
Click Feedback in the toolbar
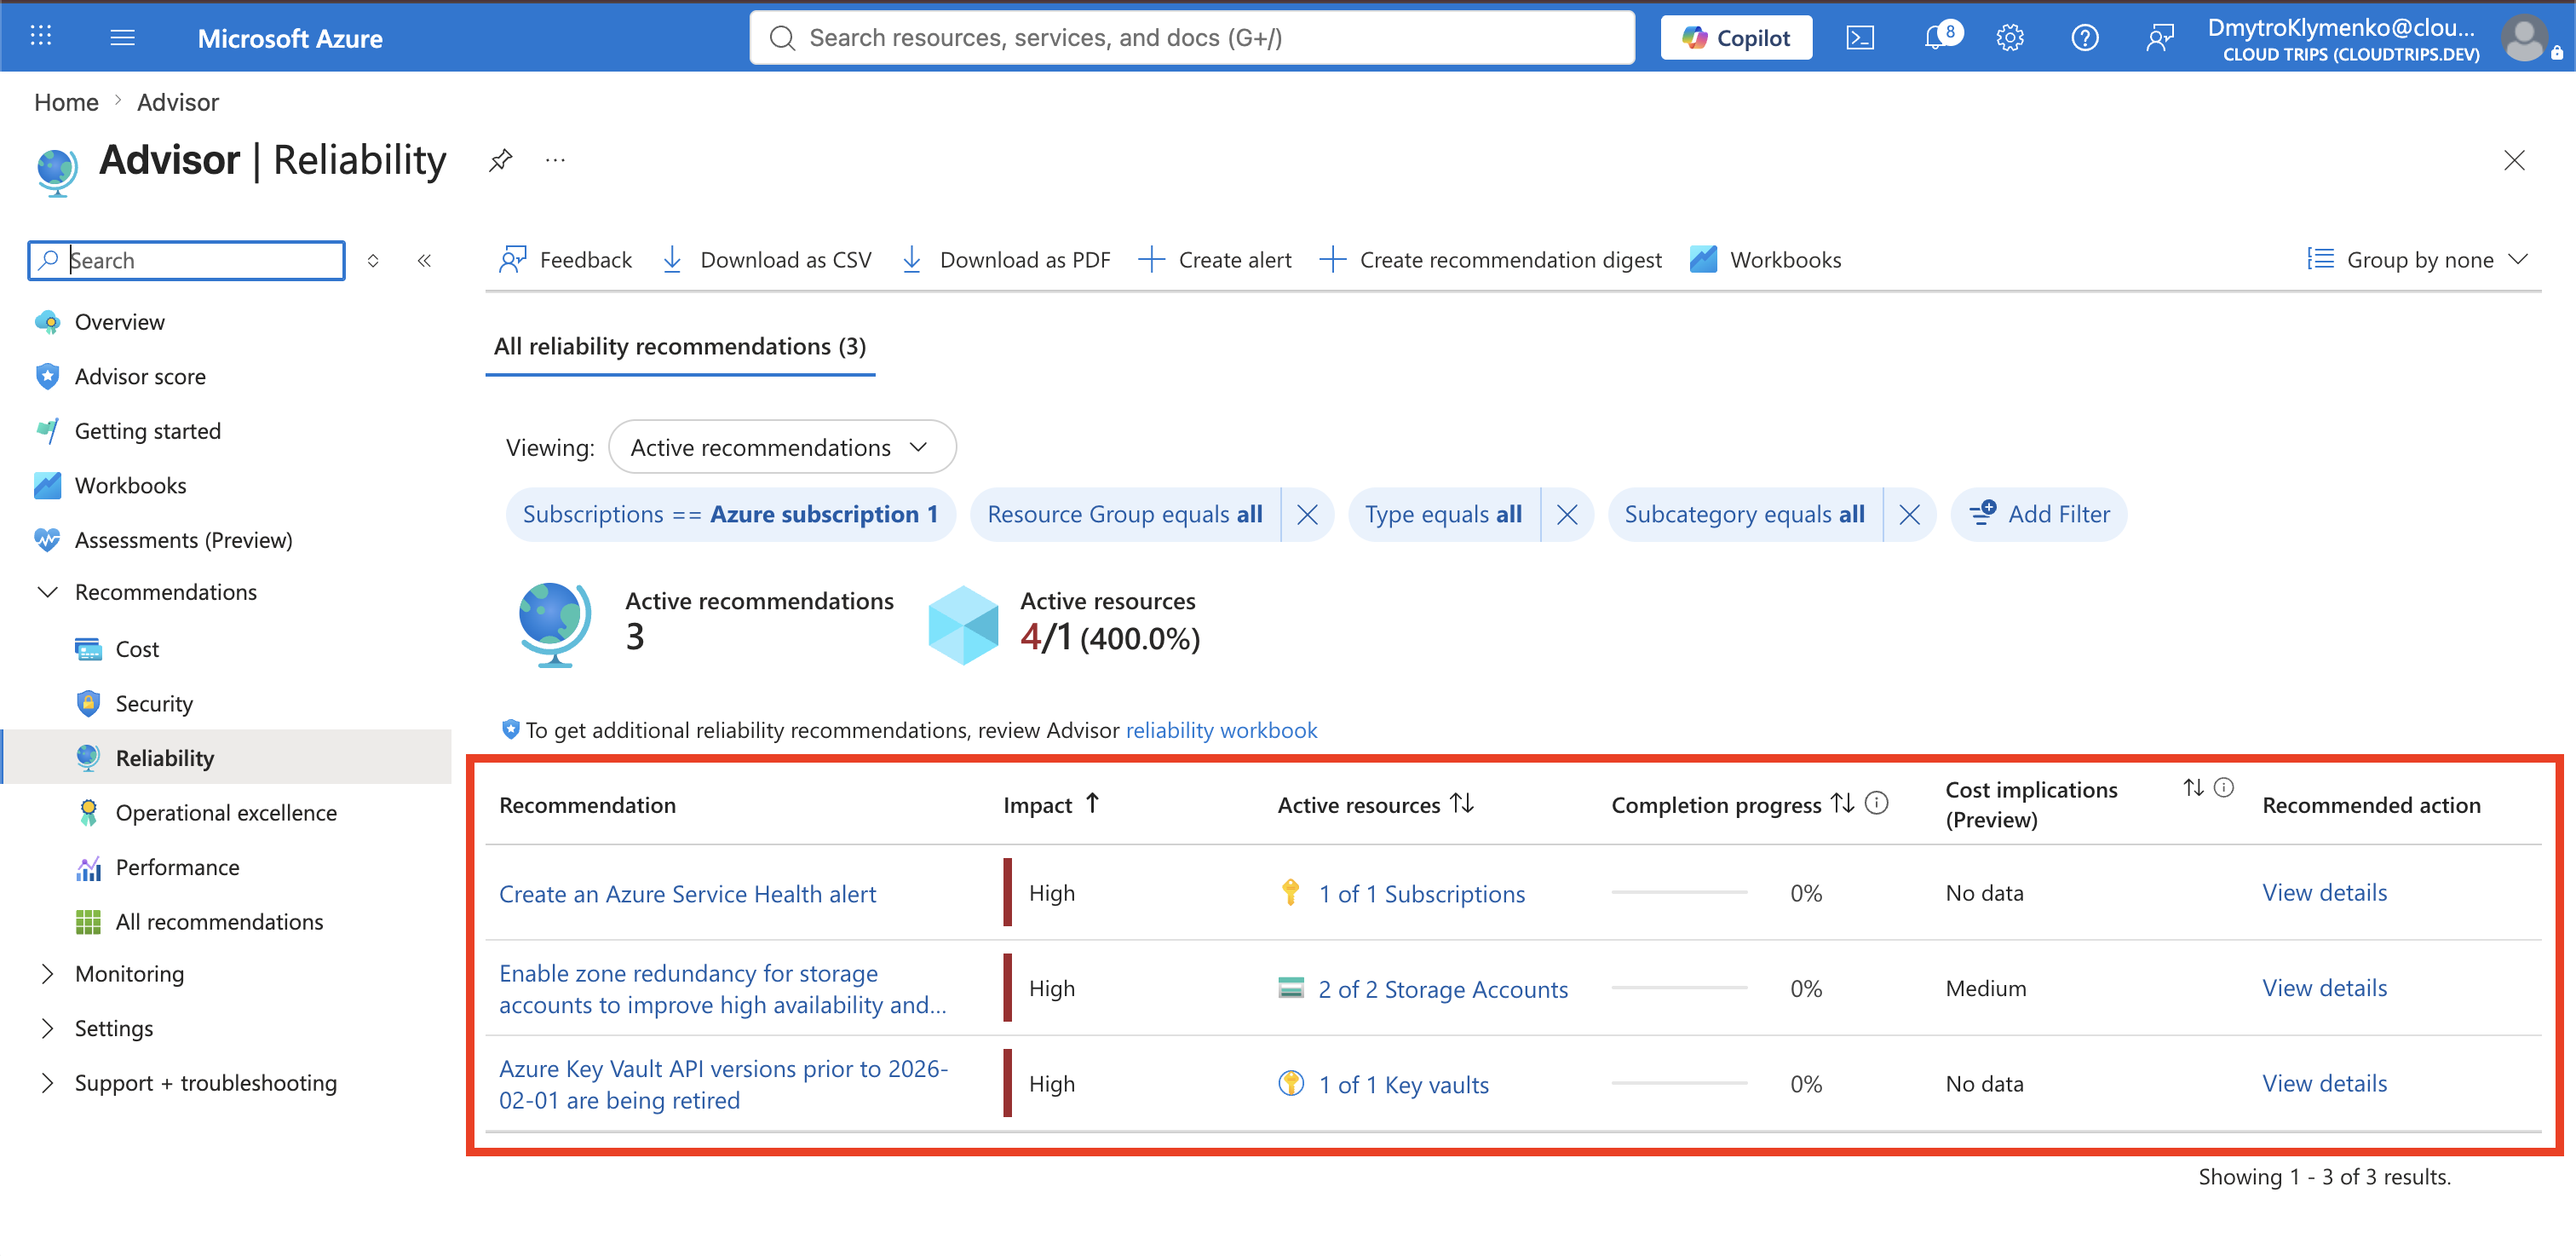pyautogui.click(x=565, y=260)
